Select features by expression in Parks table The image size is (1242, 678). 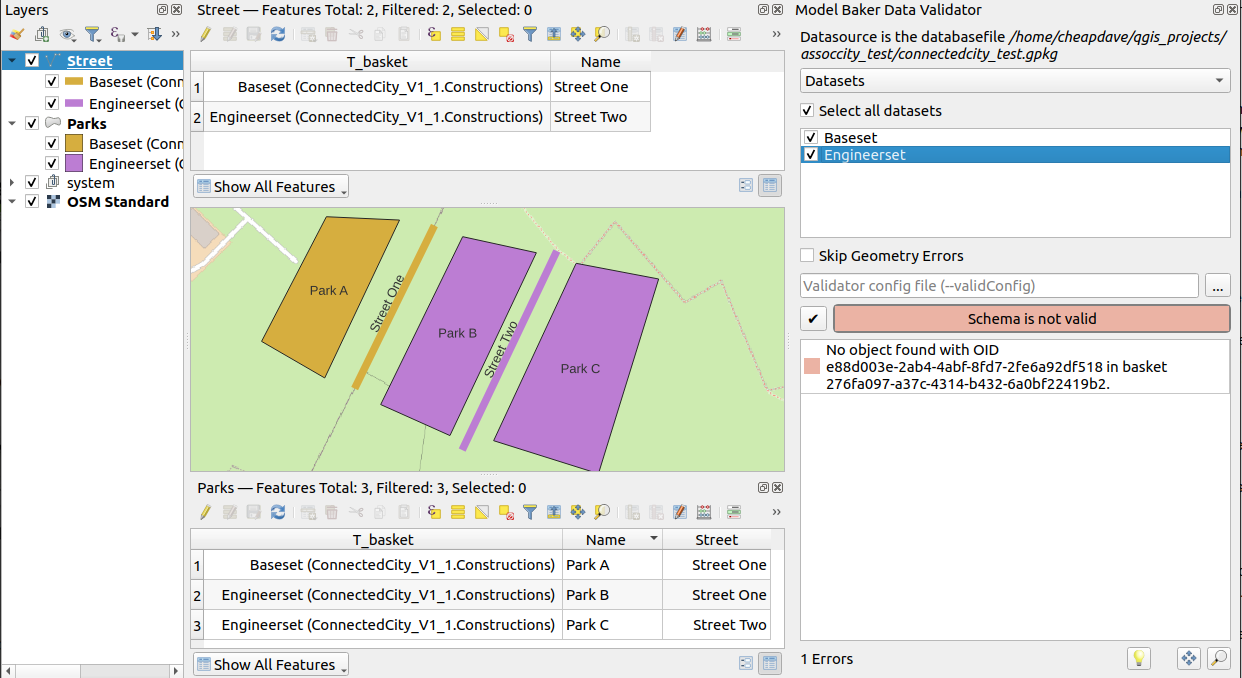click(434, 512)
